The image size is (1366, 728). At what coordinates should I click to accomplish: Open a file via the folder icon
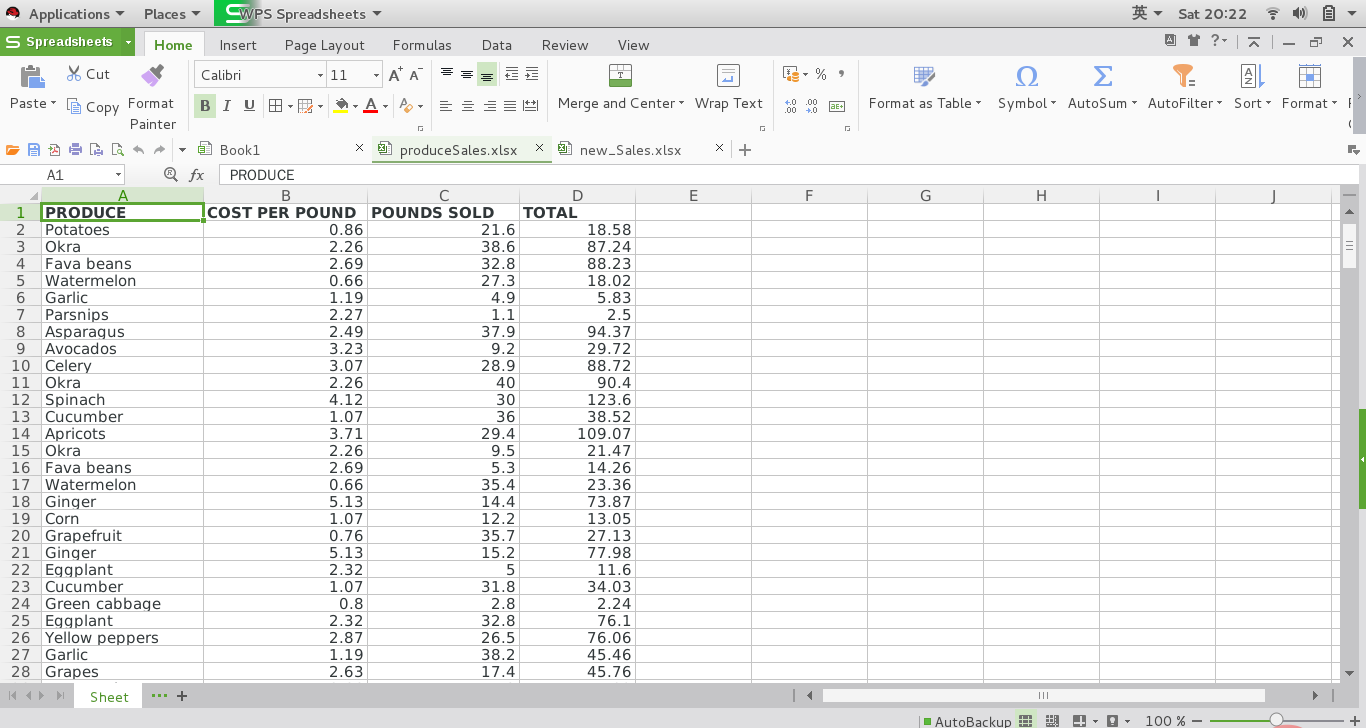pyautogui.click(x=13, y=150)
